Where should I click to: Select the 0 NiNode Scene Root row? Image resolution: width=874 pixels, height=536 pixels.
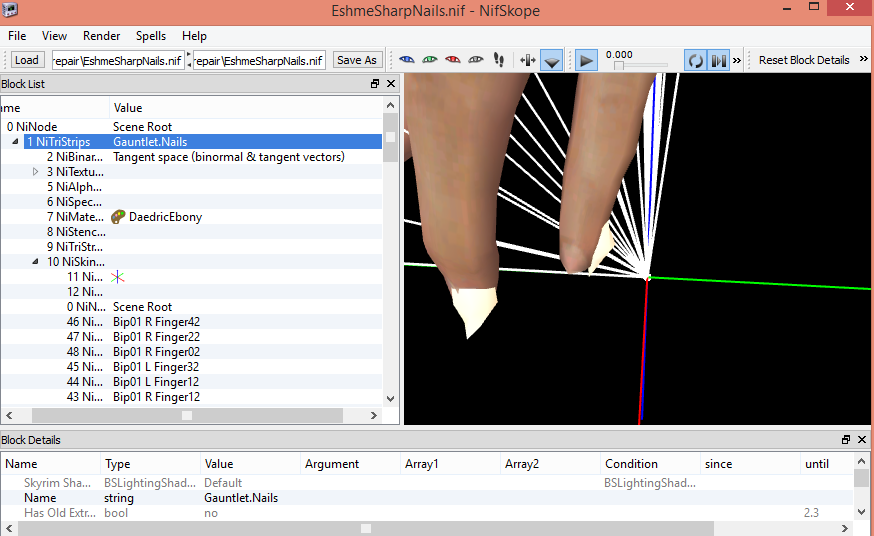[191, 126]
